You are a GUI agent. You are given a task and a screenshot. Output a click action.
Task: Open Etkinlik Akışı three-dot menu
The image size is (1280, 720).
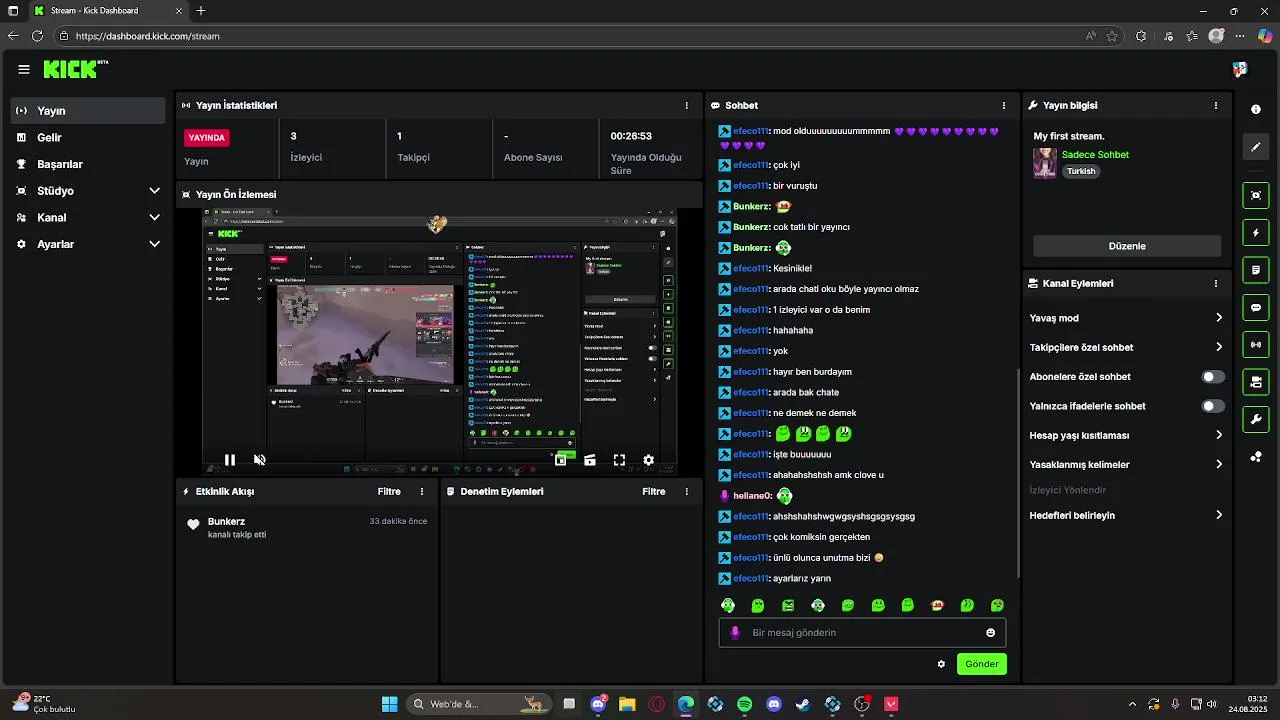coord(422,492)
